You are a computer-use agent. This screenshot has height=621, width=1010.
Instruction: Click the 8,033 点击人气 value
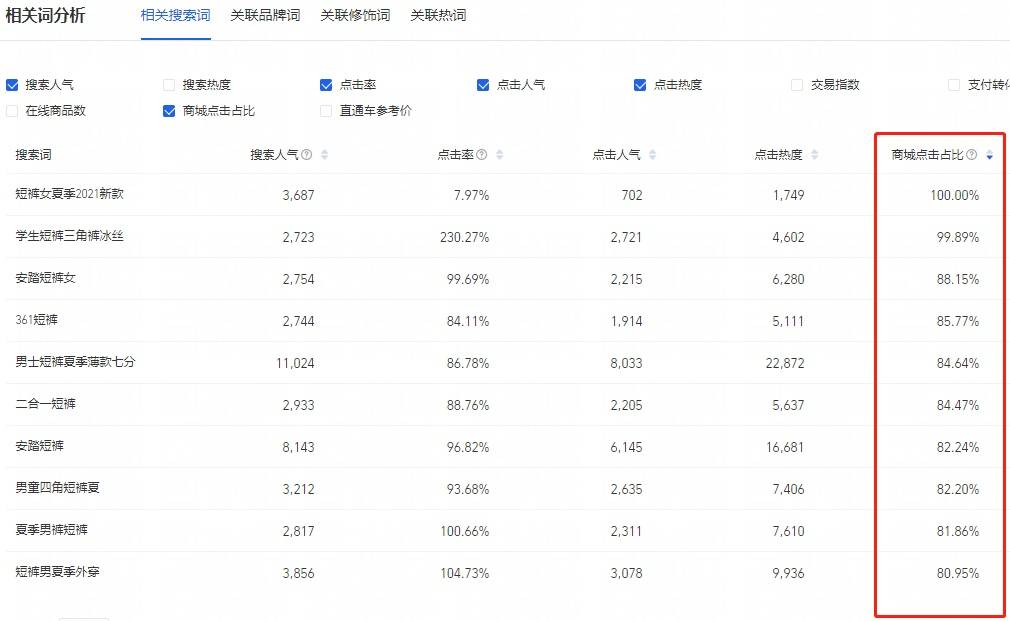(626, 363)
